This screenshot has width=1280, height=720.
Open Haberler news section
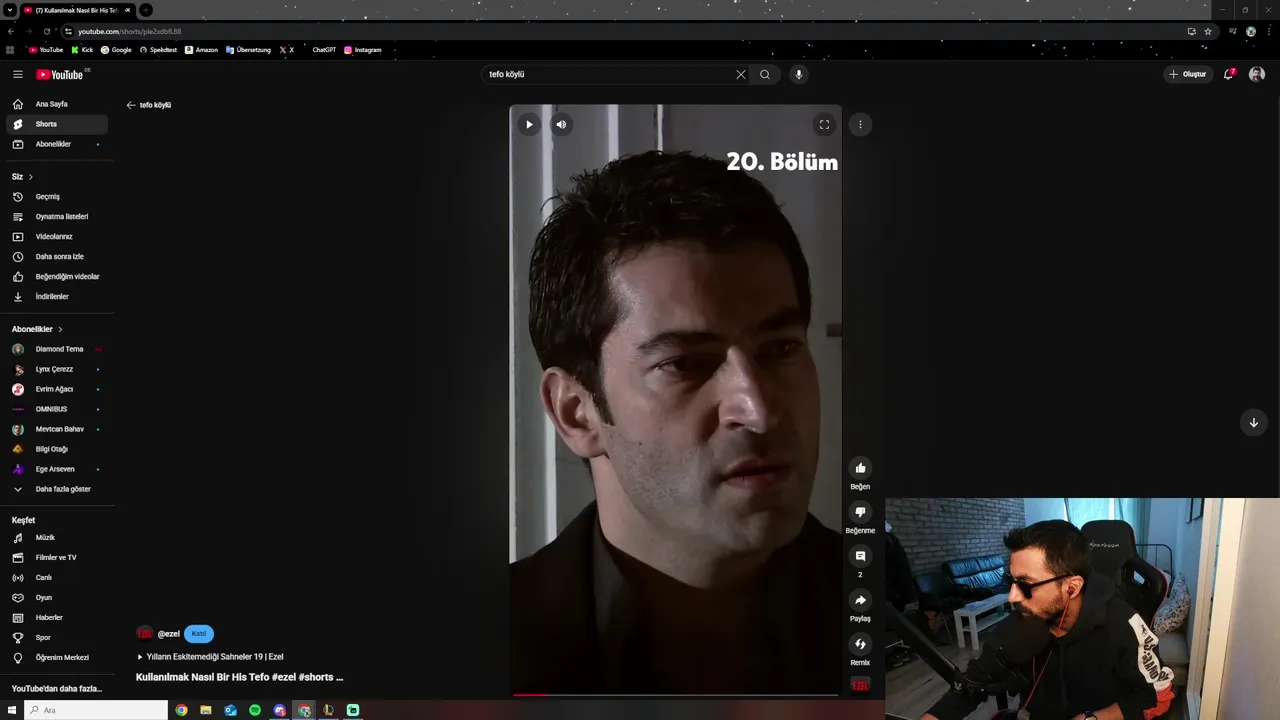57,618
